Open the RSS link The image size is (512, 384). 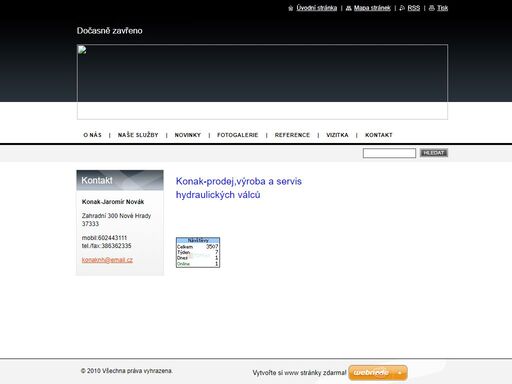click(x=414, y=8)
